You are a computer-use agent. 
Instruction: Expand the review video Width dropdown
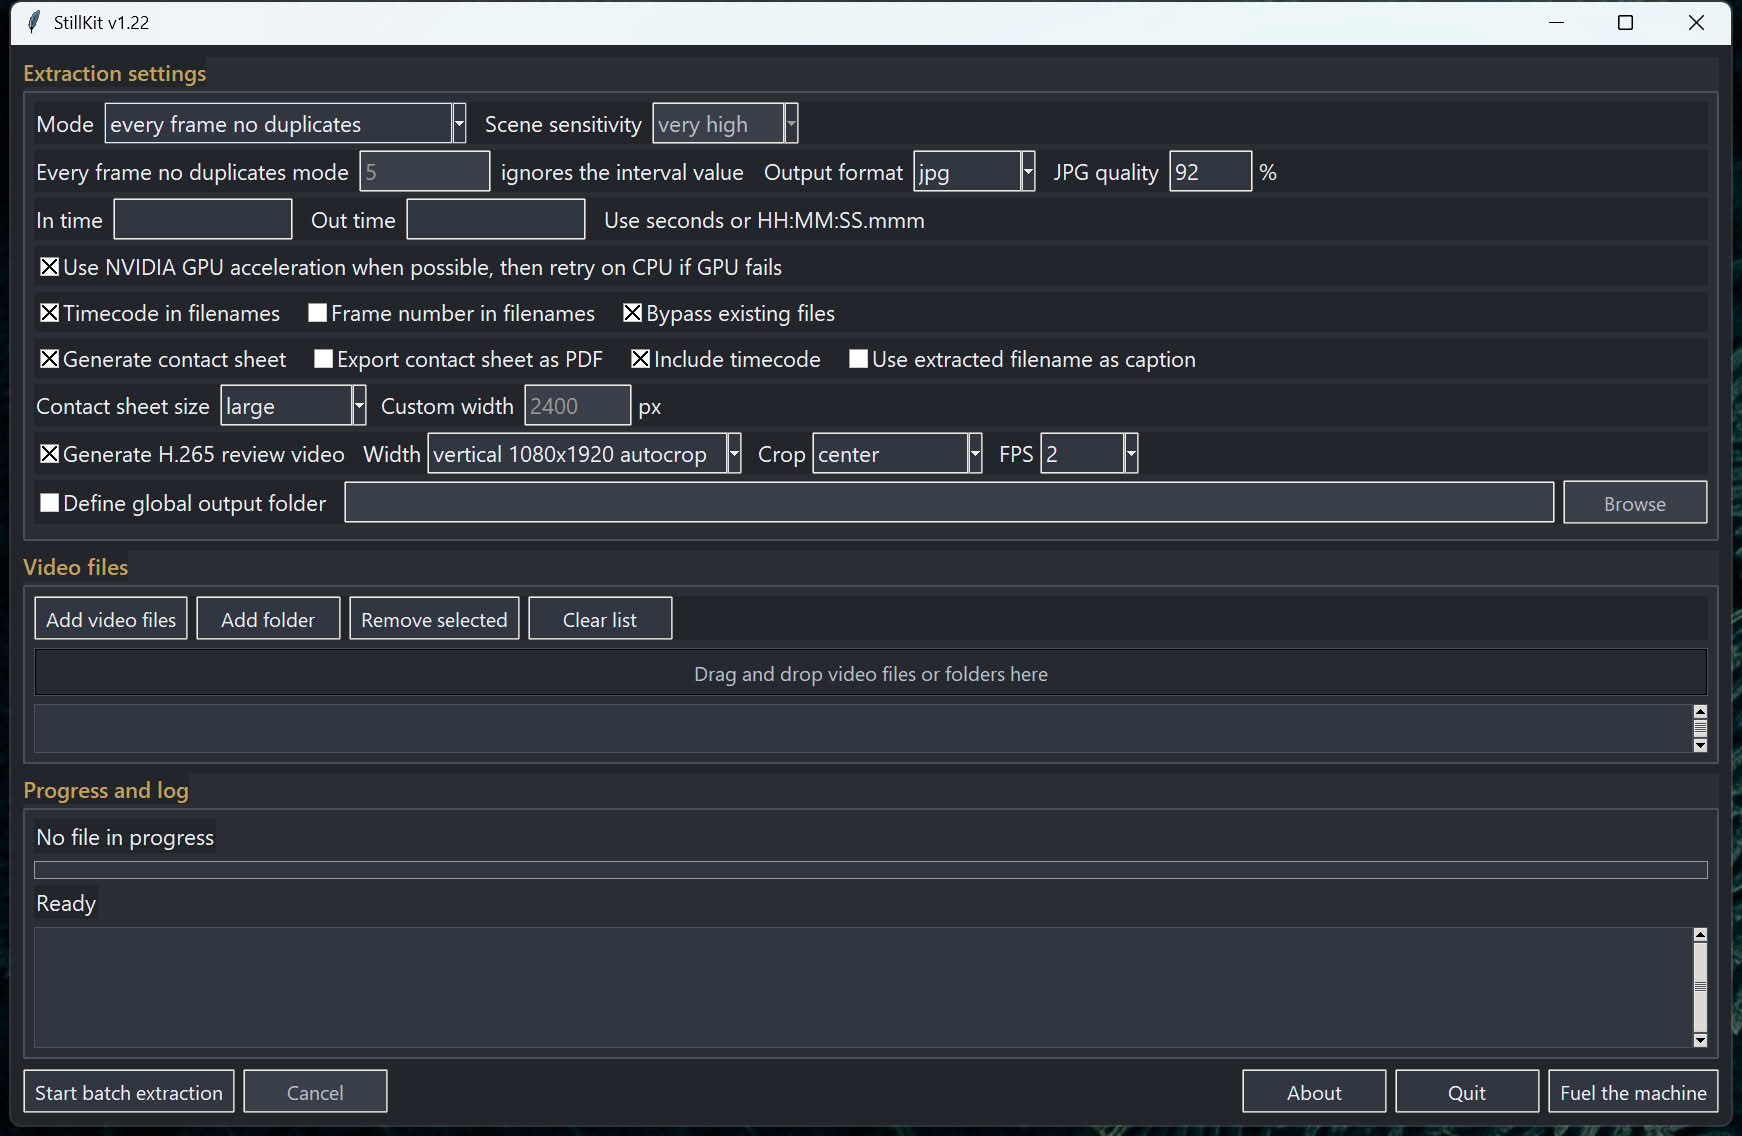pyautogui.click(x=733, y=453)
